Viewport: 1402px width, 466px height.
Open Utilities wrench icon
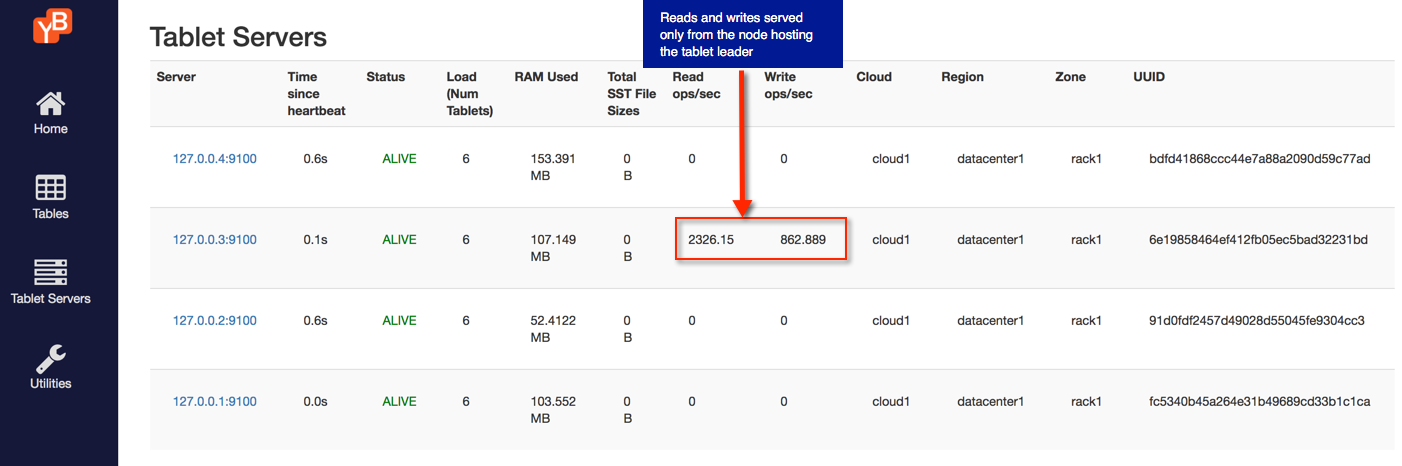pyautogui.click(x=51, y=357)
